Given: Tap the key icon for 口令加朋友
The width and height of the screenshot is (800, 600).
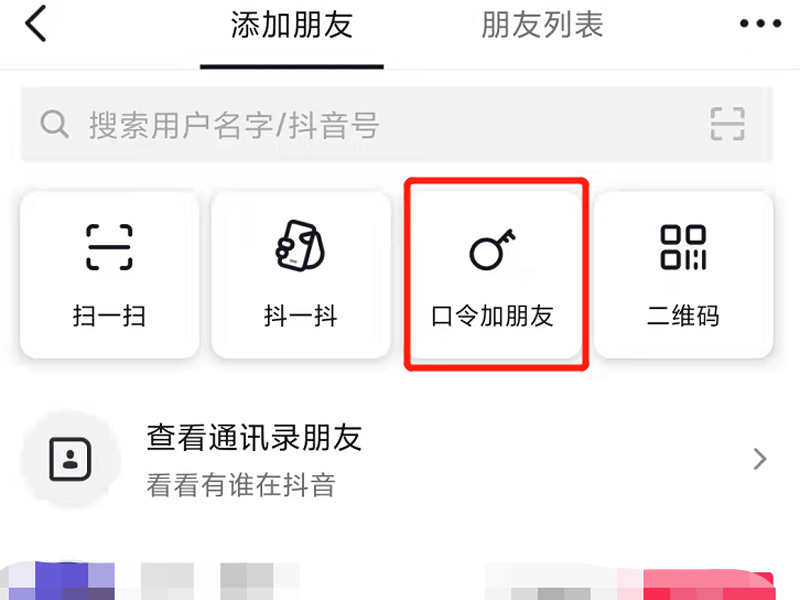Looking at the screenshot, I should (x=492, y=249).
